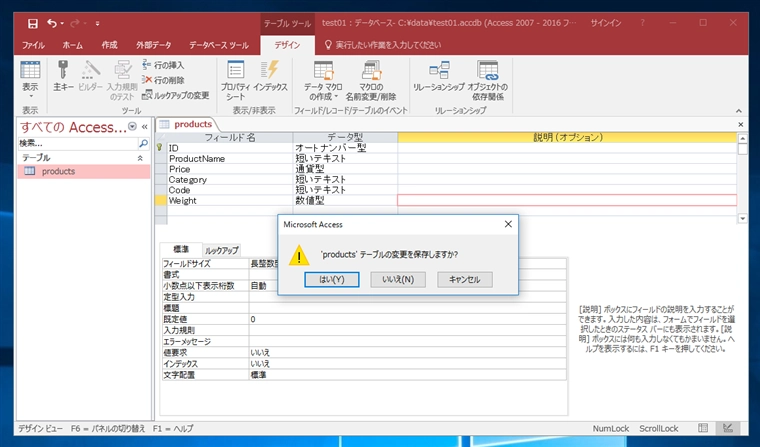Image resolution: width=760 pixels, height=447 pixels.
Task: Select the デザイン ribbon tab
Action: pos(287,45)
